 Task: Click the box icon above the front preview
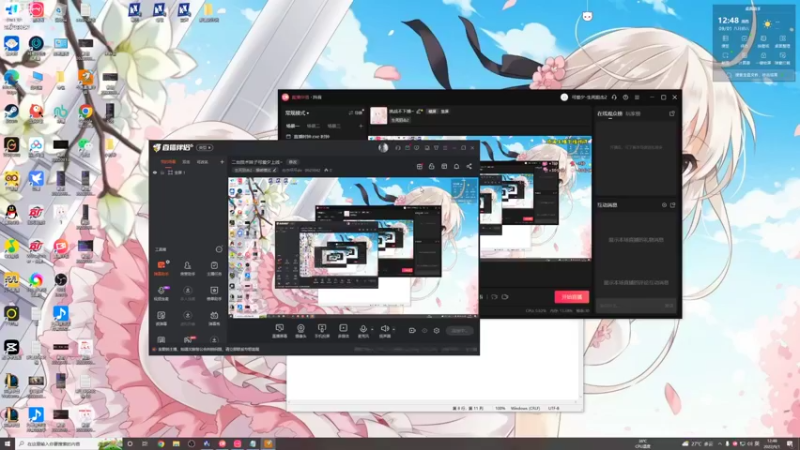click(444, 166)
